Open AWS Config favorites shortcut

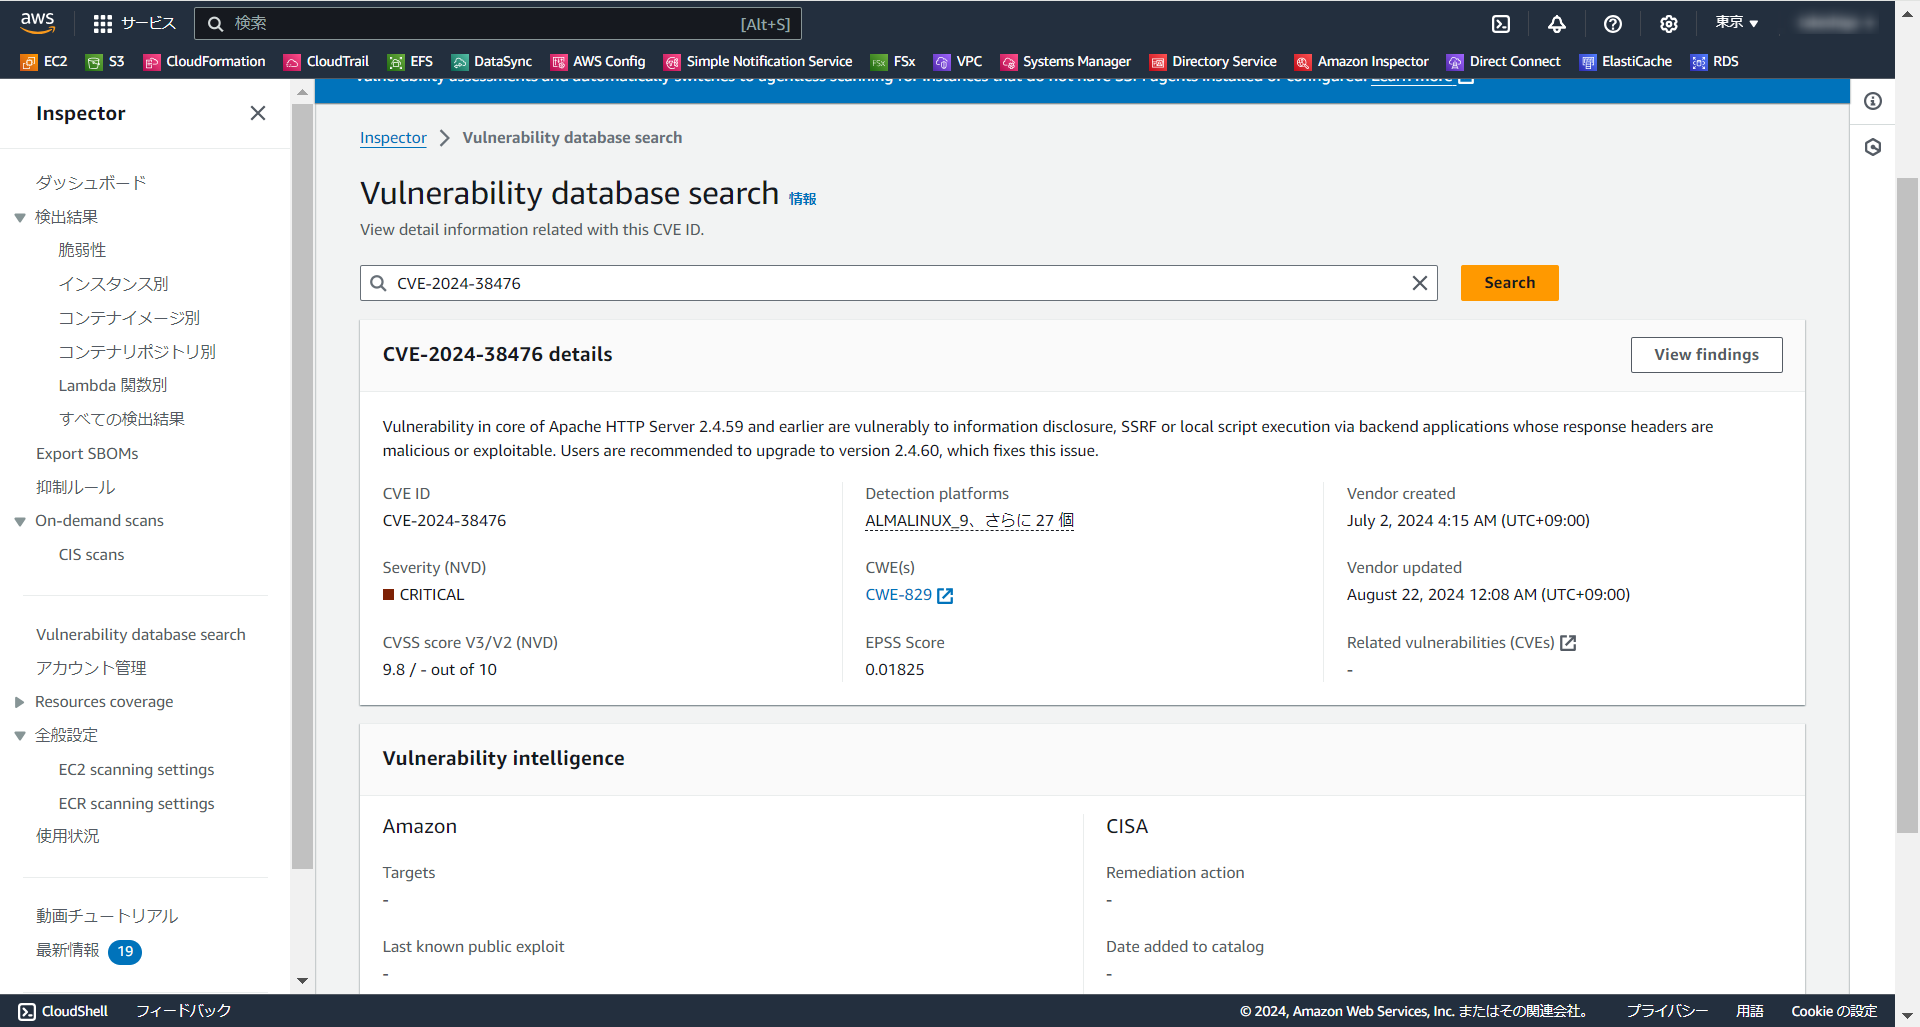(598, 61)
